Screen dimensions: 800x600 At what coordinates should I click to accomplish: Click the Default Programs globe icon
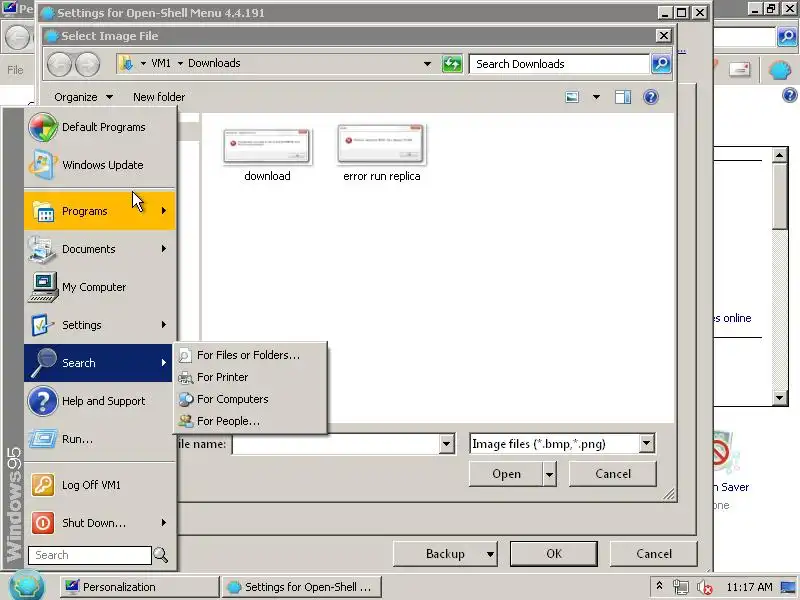(x=43, y=127)
